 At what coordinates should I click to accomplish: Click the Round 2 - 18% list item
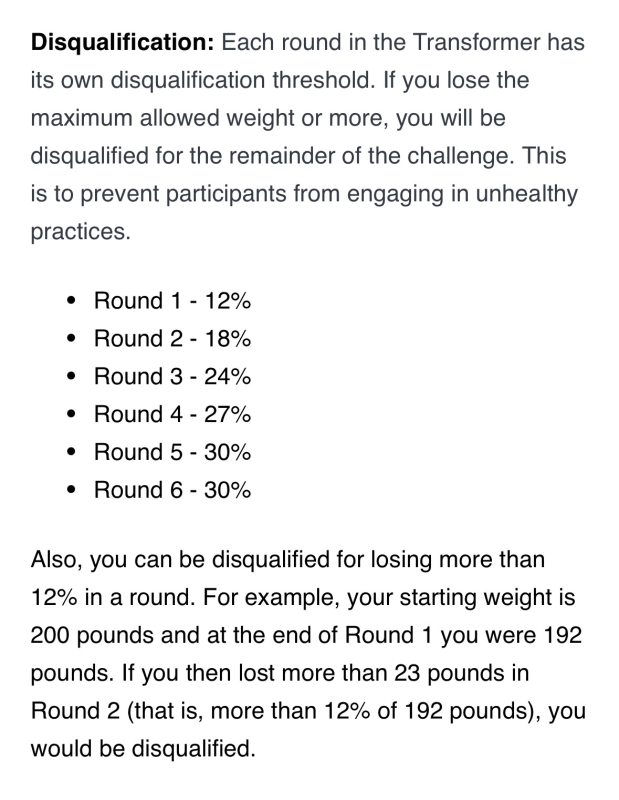[x=171, y=339]
